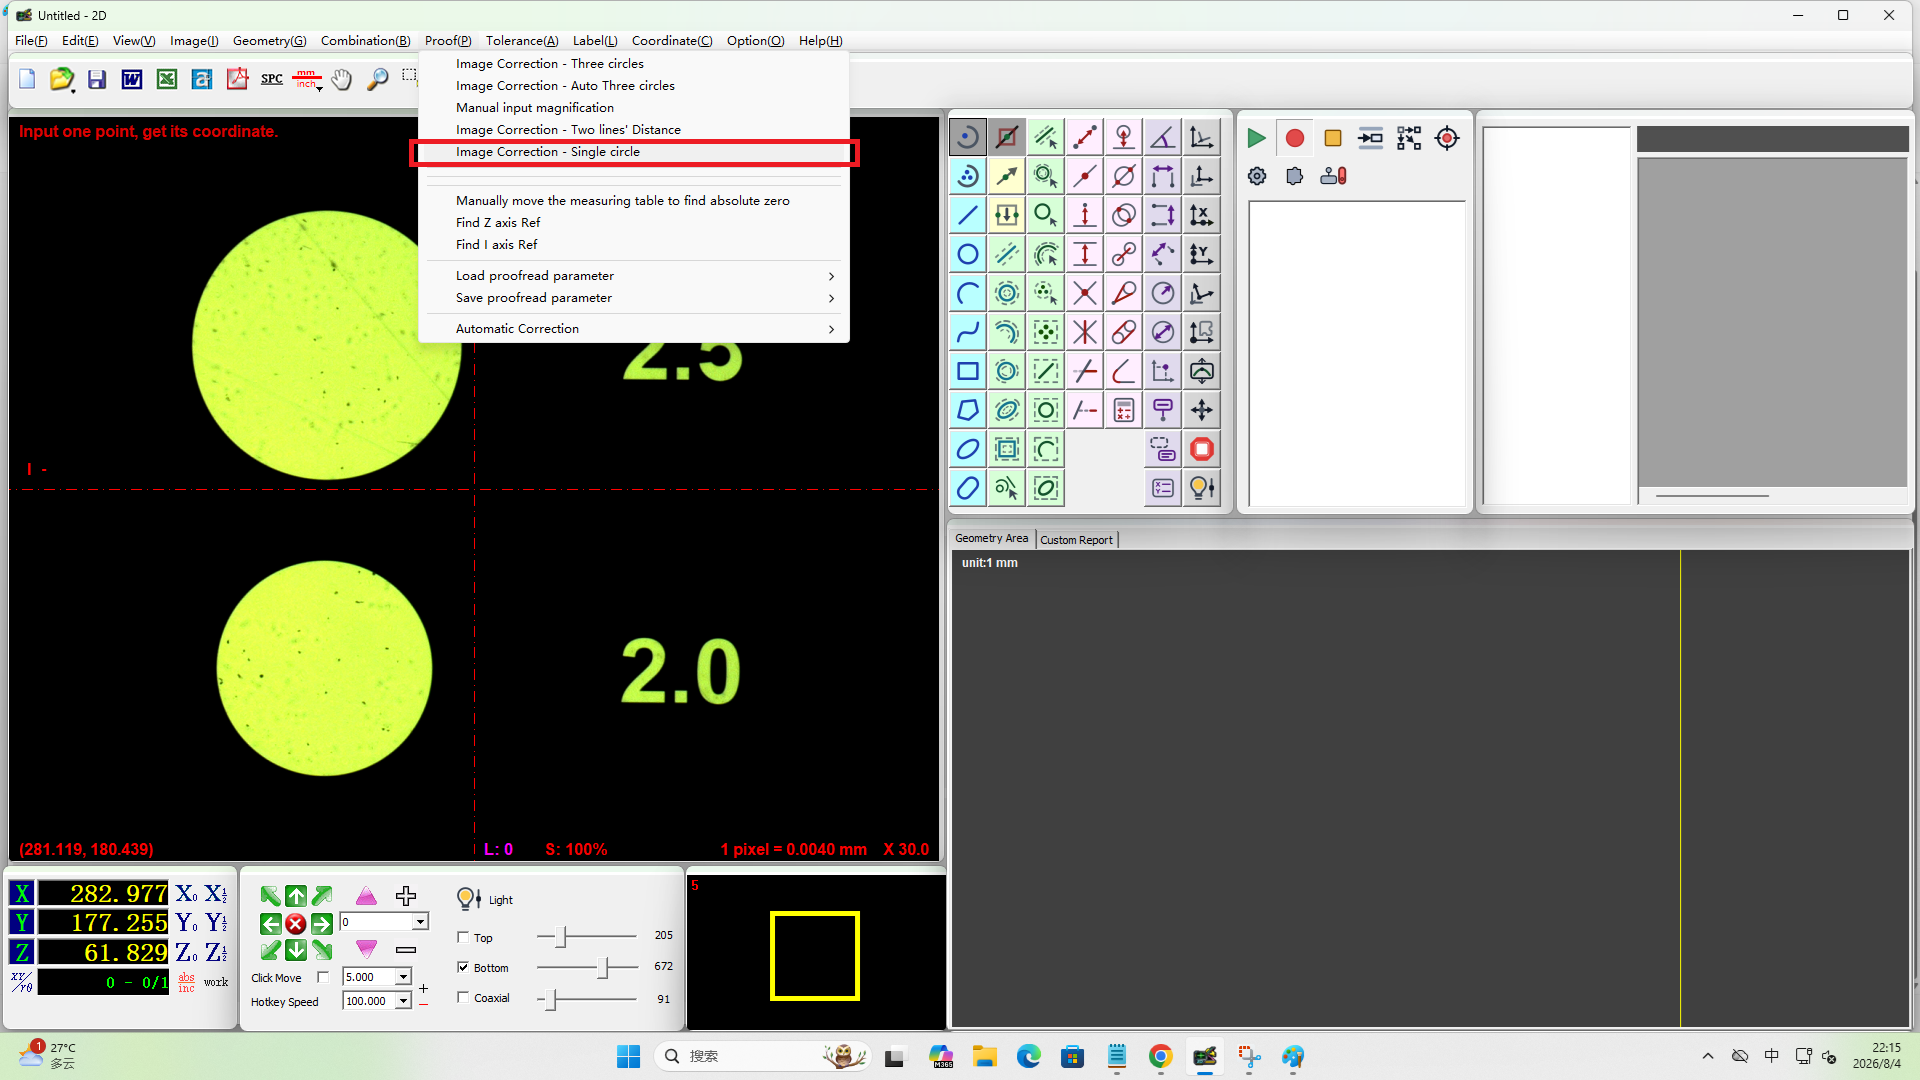Click the crosshair target icon
The width and height of the screenshot is (1920, 1080).
[x=1447, y=138]
